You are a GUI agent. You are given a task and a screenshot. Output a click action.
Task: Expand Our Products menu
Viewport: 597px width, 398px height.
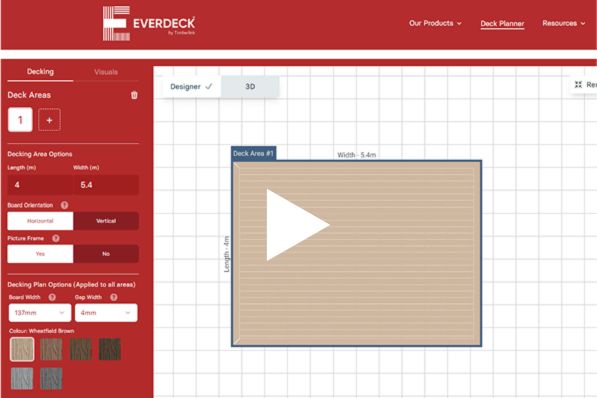[x=435, y=23]
